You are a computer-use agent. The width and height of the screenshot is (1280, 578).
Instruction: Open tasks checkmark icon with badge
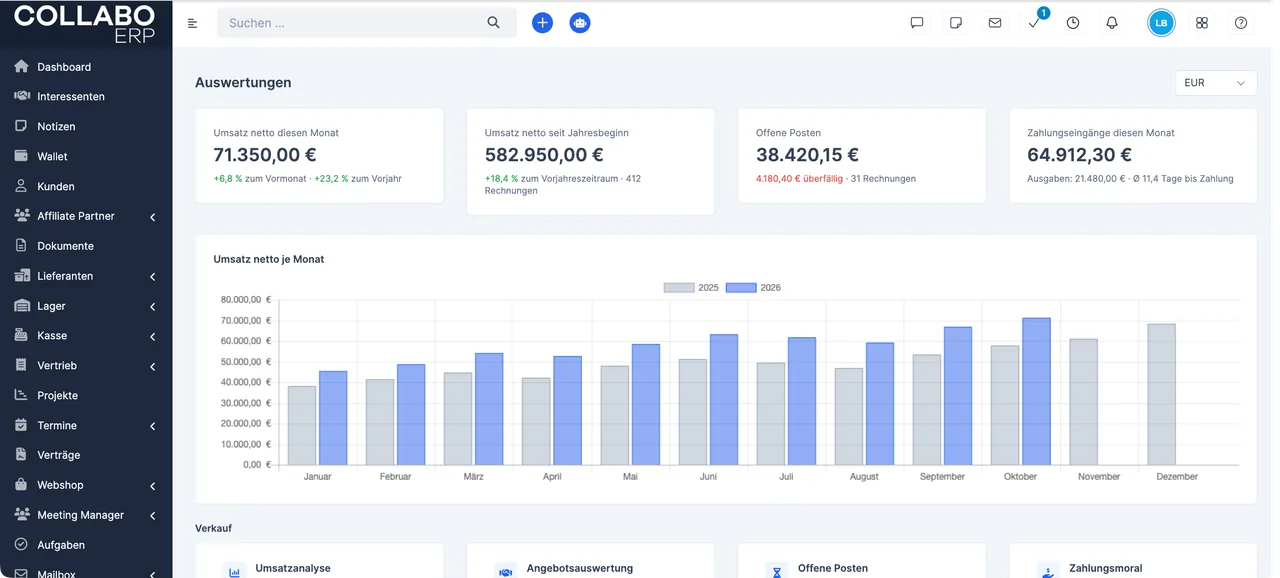[1034, 22]
